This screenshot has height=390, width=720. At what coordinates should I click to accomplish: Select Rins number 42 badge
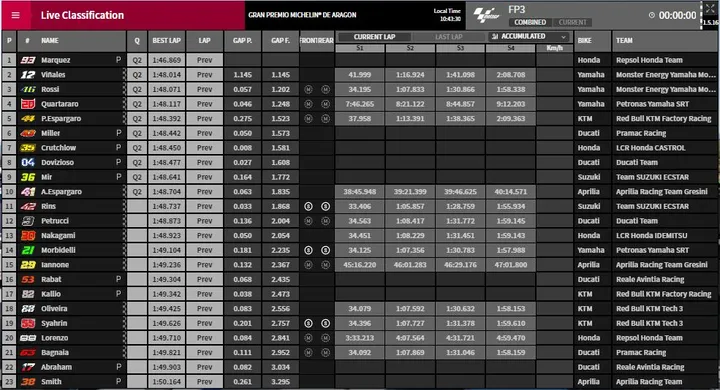(x=28, y=206)
